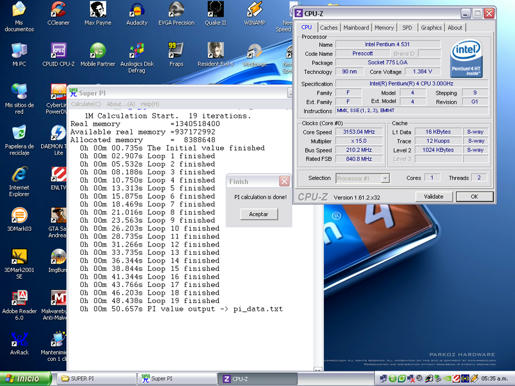Click the Loop 19 finished line in Super PI
Viewport: 515px width, 386px height.
pyautogui.click(x=149, y=301)
